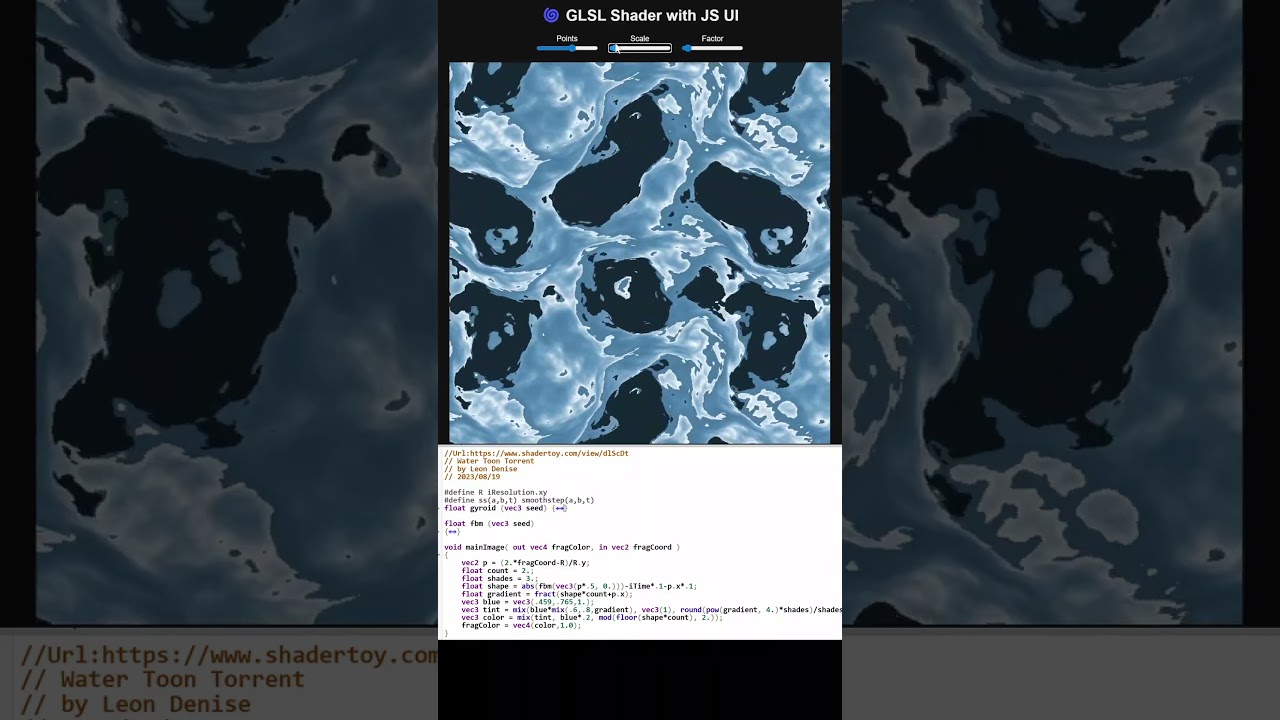Click the "float gradient = fract(..." line
The height and width of the screenshot is (720, 1280).
(x=547, y=594)
